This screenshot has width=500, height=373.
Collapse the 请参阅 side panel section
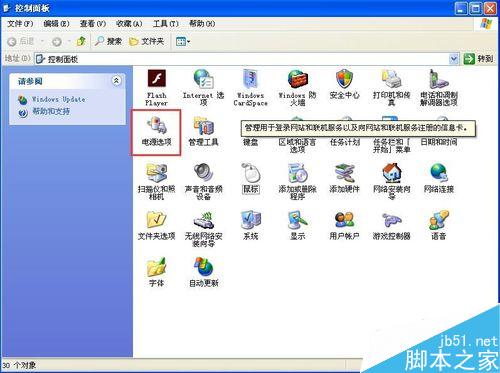point(116,81)
